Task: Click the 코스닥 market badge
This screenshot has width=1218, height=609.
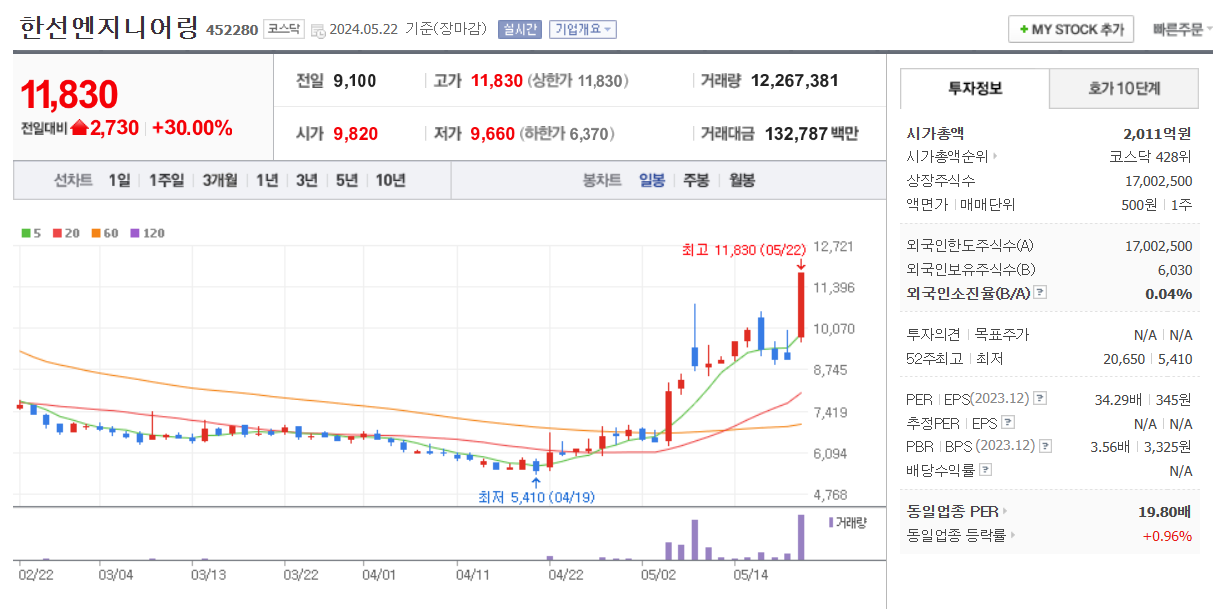Action: (x=283, y=30)
